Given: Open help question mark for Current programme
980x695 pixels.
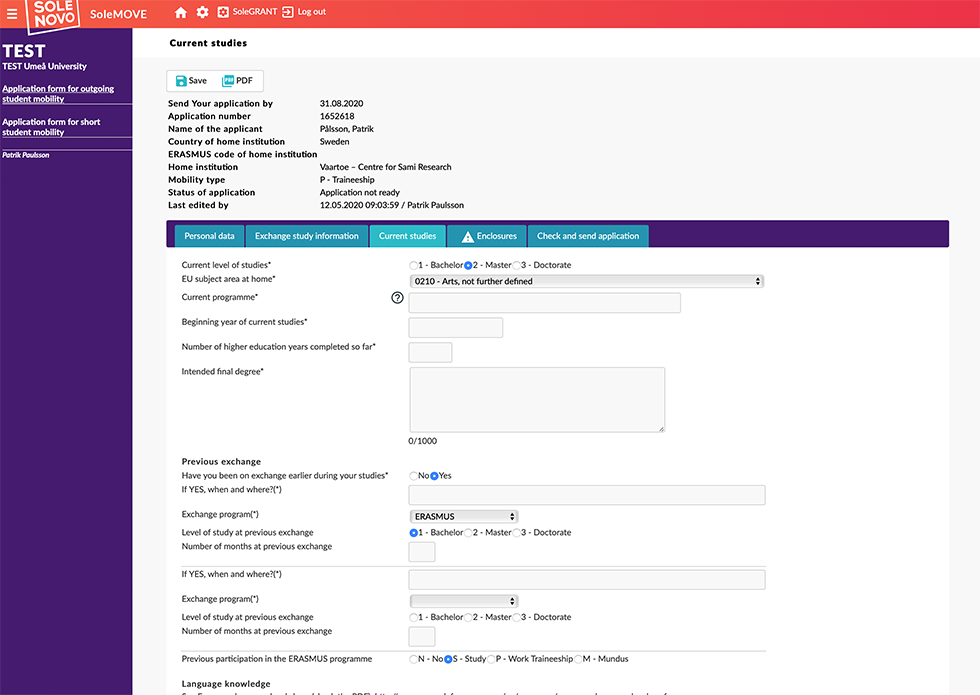Looking at the screenshot, I should [x=398, y=298].
